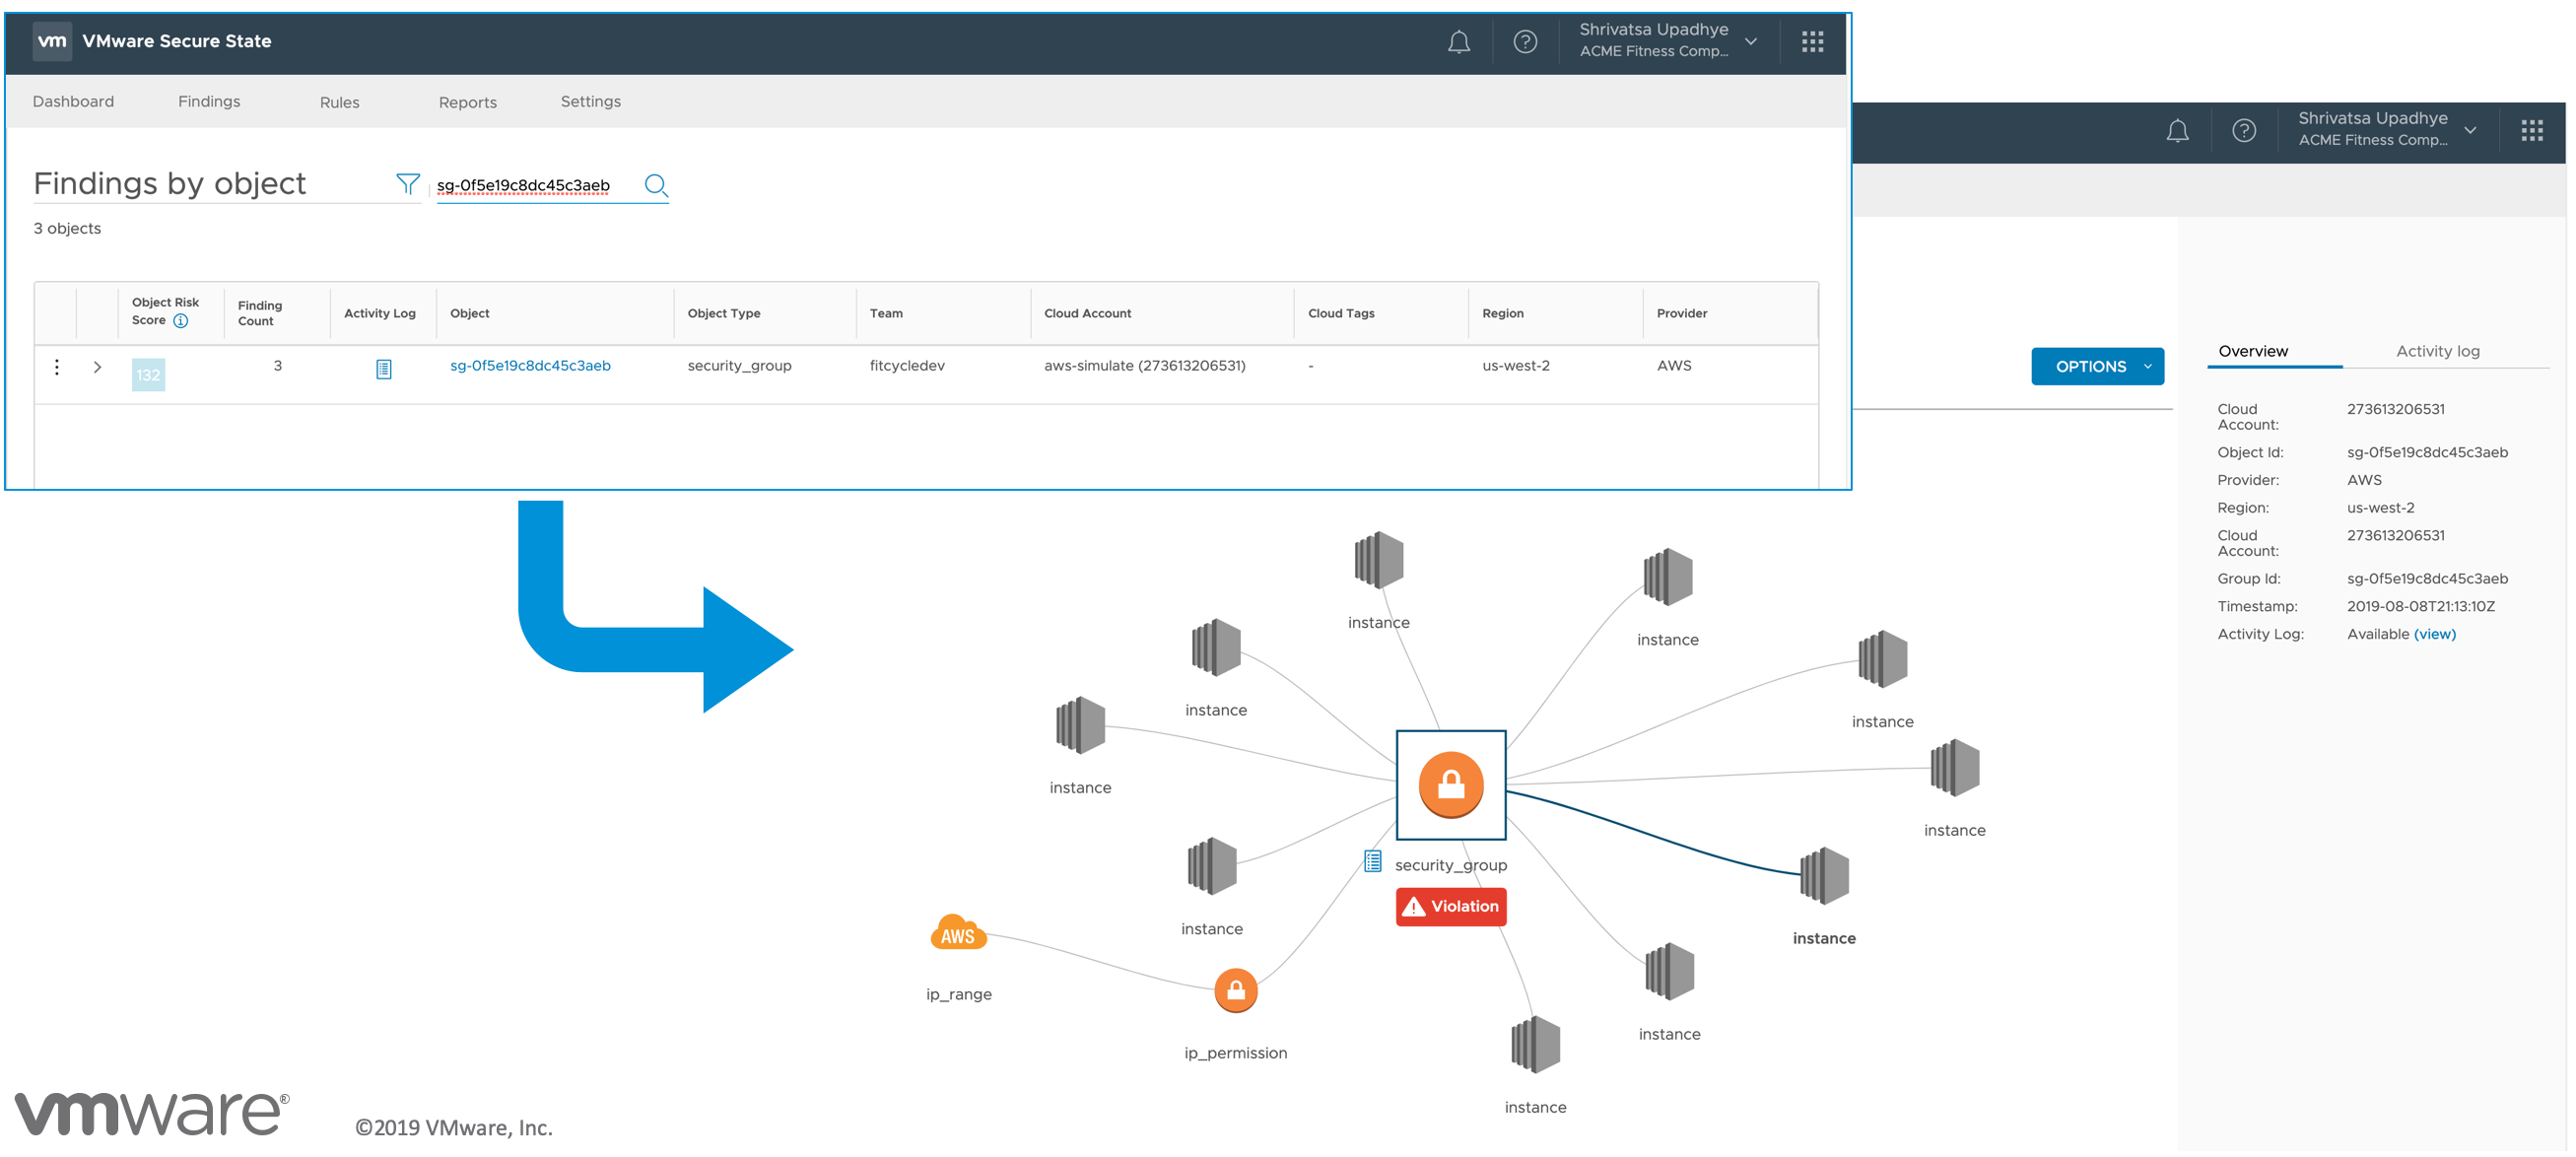This screenshot has width=2576, height=1157.
Task: Open Activity Log icon for sg-0f5e19c8dc45c3aeb row
Action: click(383, 369)
